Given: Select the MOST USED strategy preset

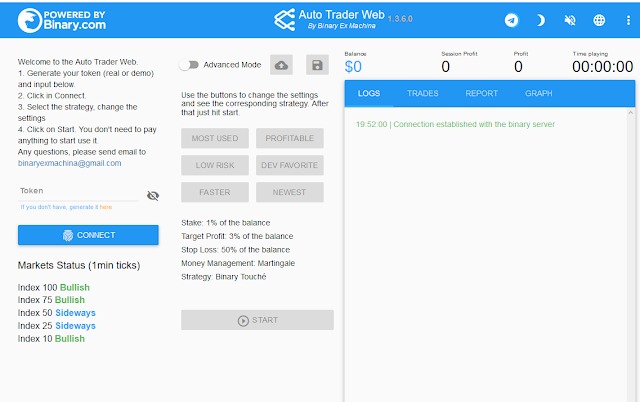Looking at the screenshot, I should [215, 138].
